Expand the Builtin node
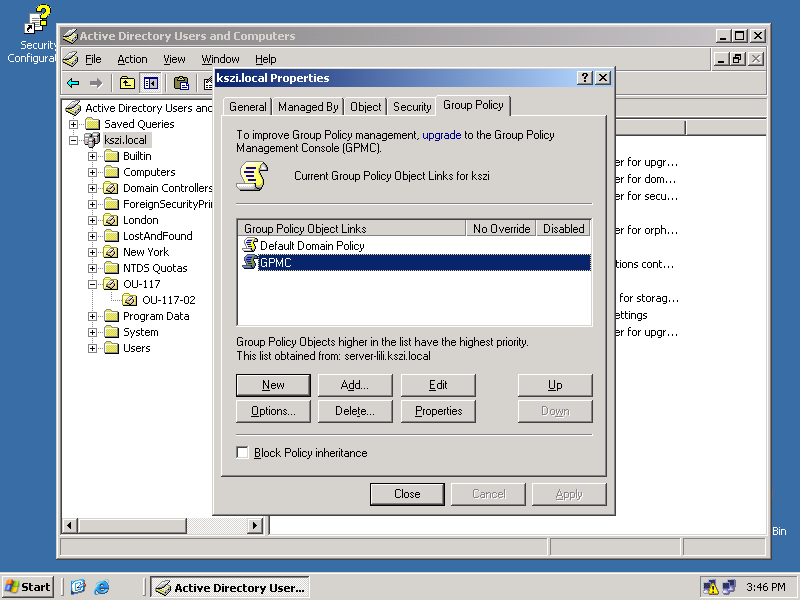This screenshot has width=800, height=600. [x=92, y=156]
